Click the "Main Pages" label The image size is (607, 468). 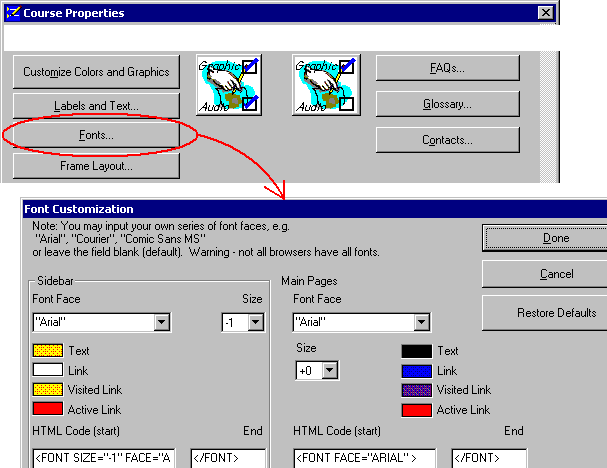309,281
